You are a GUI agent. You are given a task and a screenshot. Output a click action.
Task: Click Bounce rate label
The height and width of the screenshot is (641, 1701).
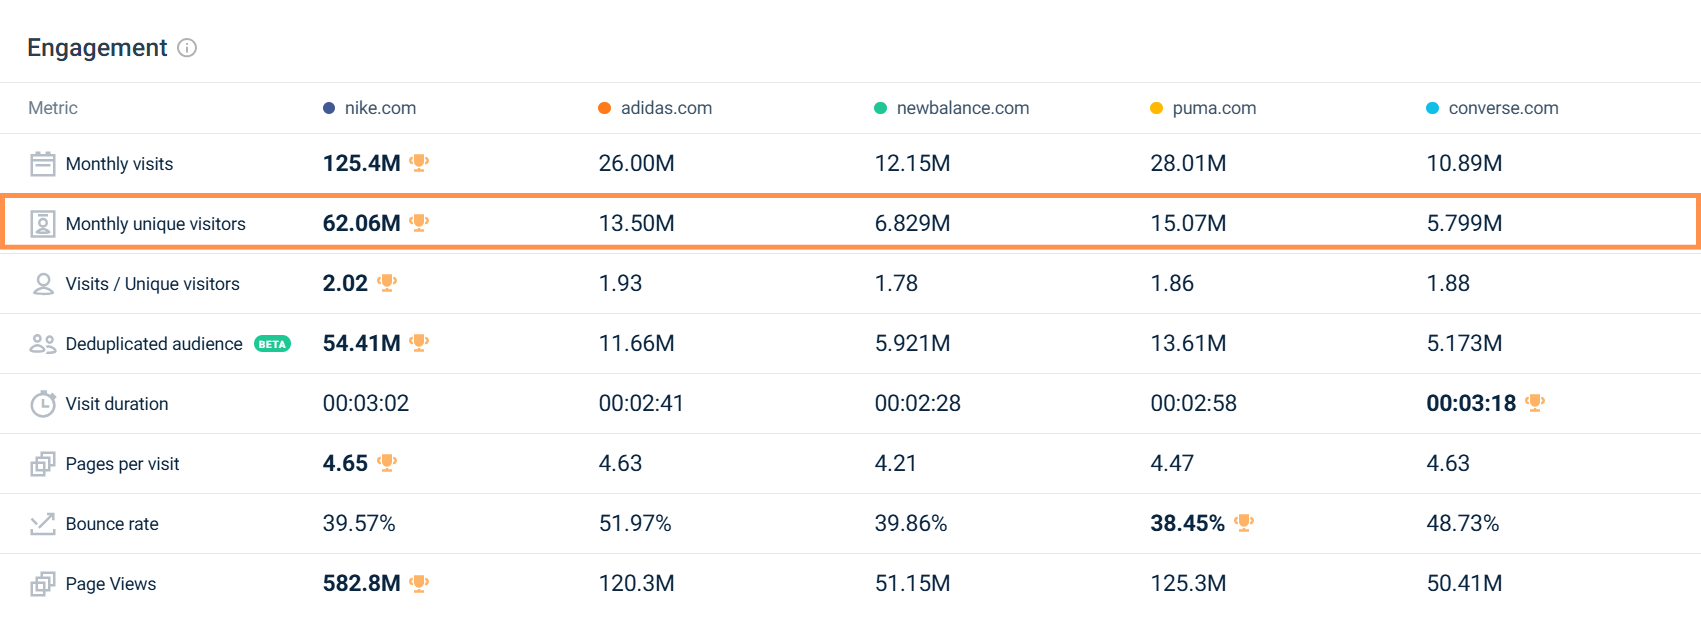tap(112, 524)
